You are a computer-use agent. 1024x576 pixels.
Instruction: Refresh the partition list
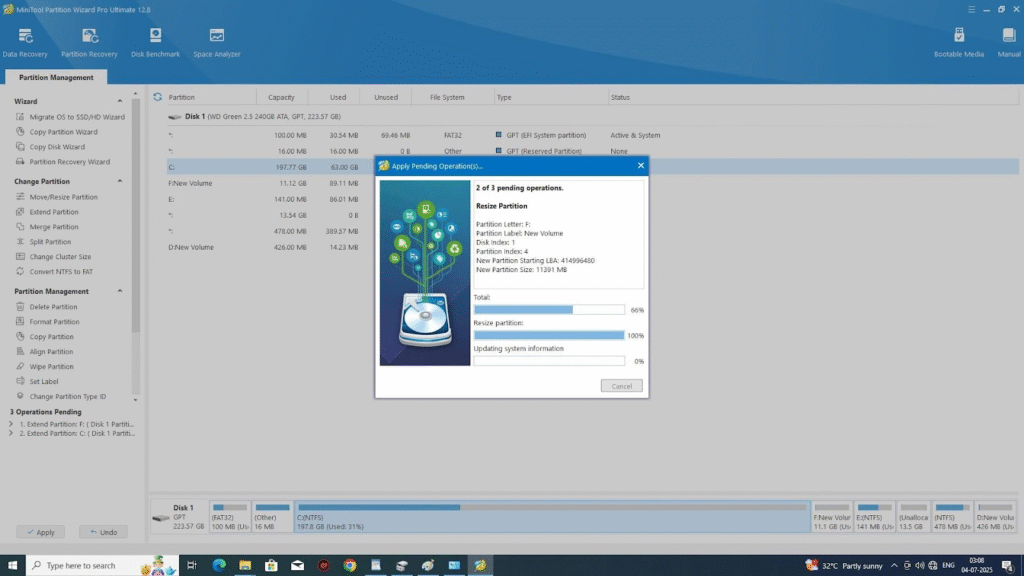coord(157,97)
